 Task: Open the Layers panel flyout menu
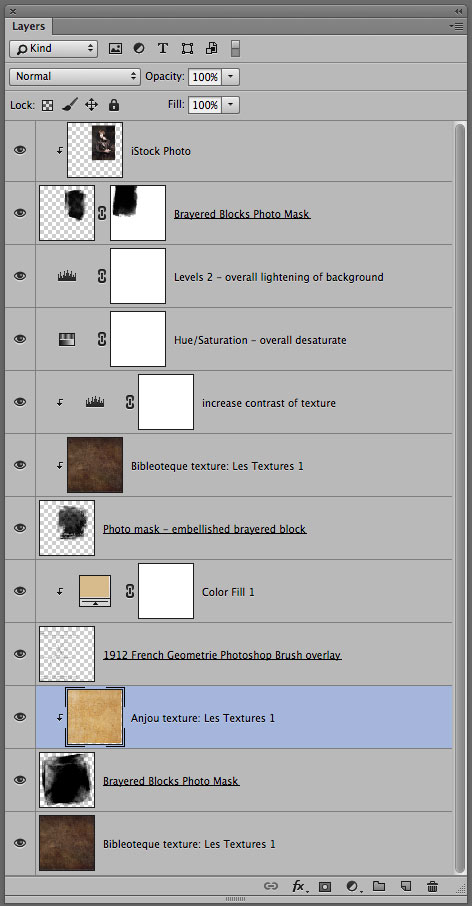tap(456, 27)
